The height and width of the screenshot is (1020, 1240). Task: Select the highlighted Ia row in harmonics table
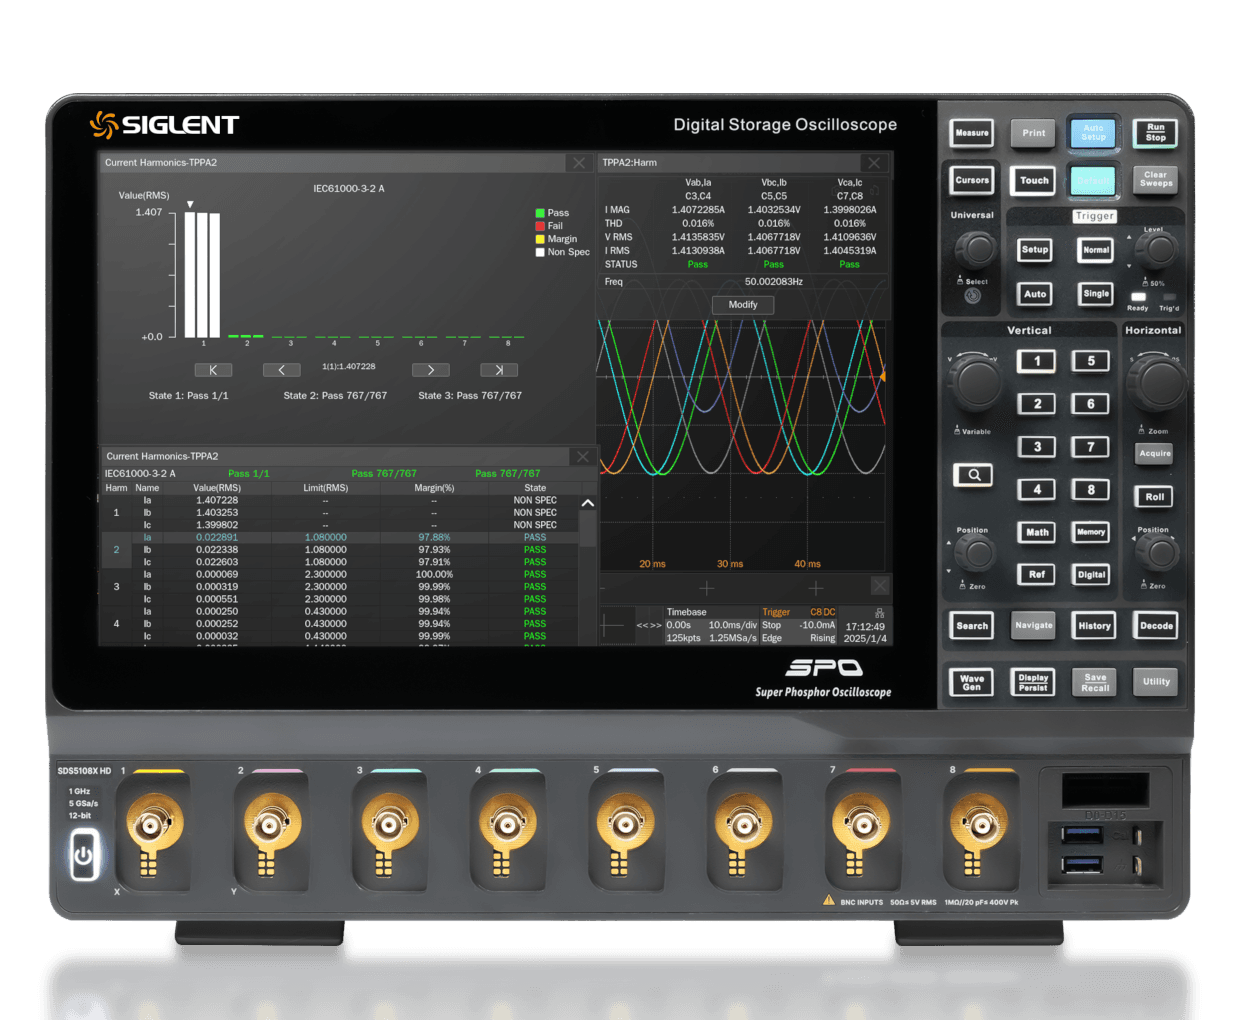coord(300,537)
